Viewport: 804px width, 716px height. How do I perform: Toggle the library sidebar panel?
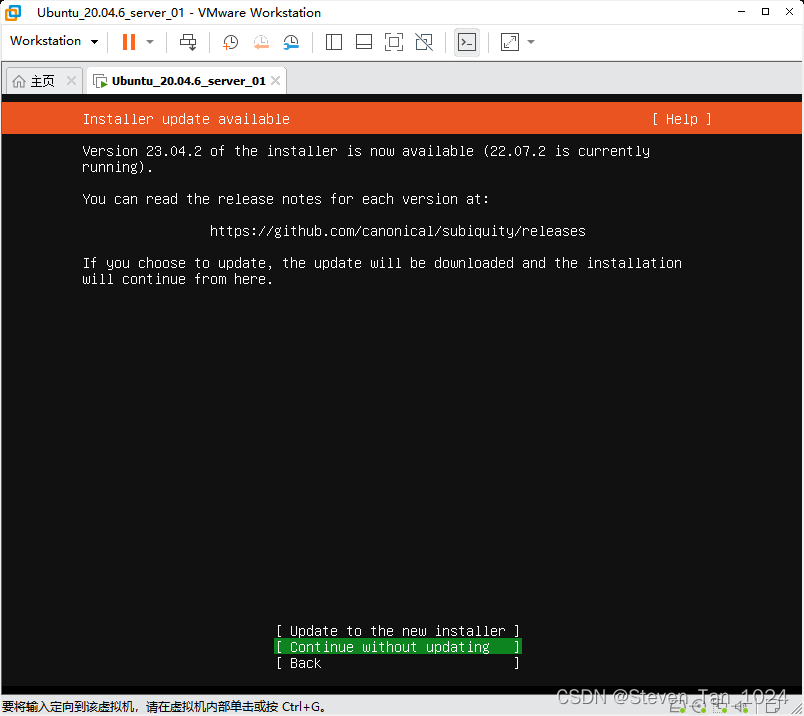333,42
